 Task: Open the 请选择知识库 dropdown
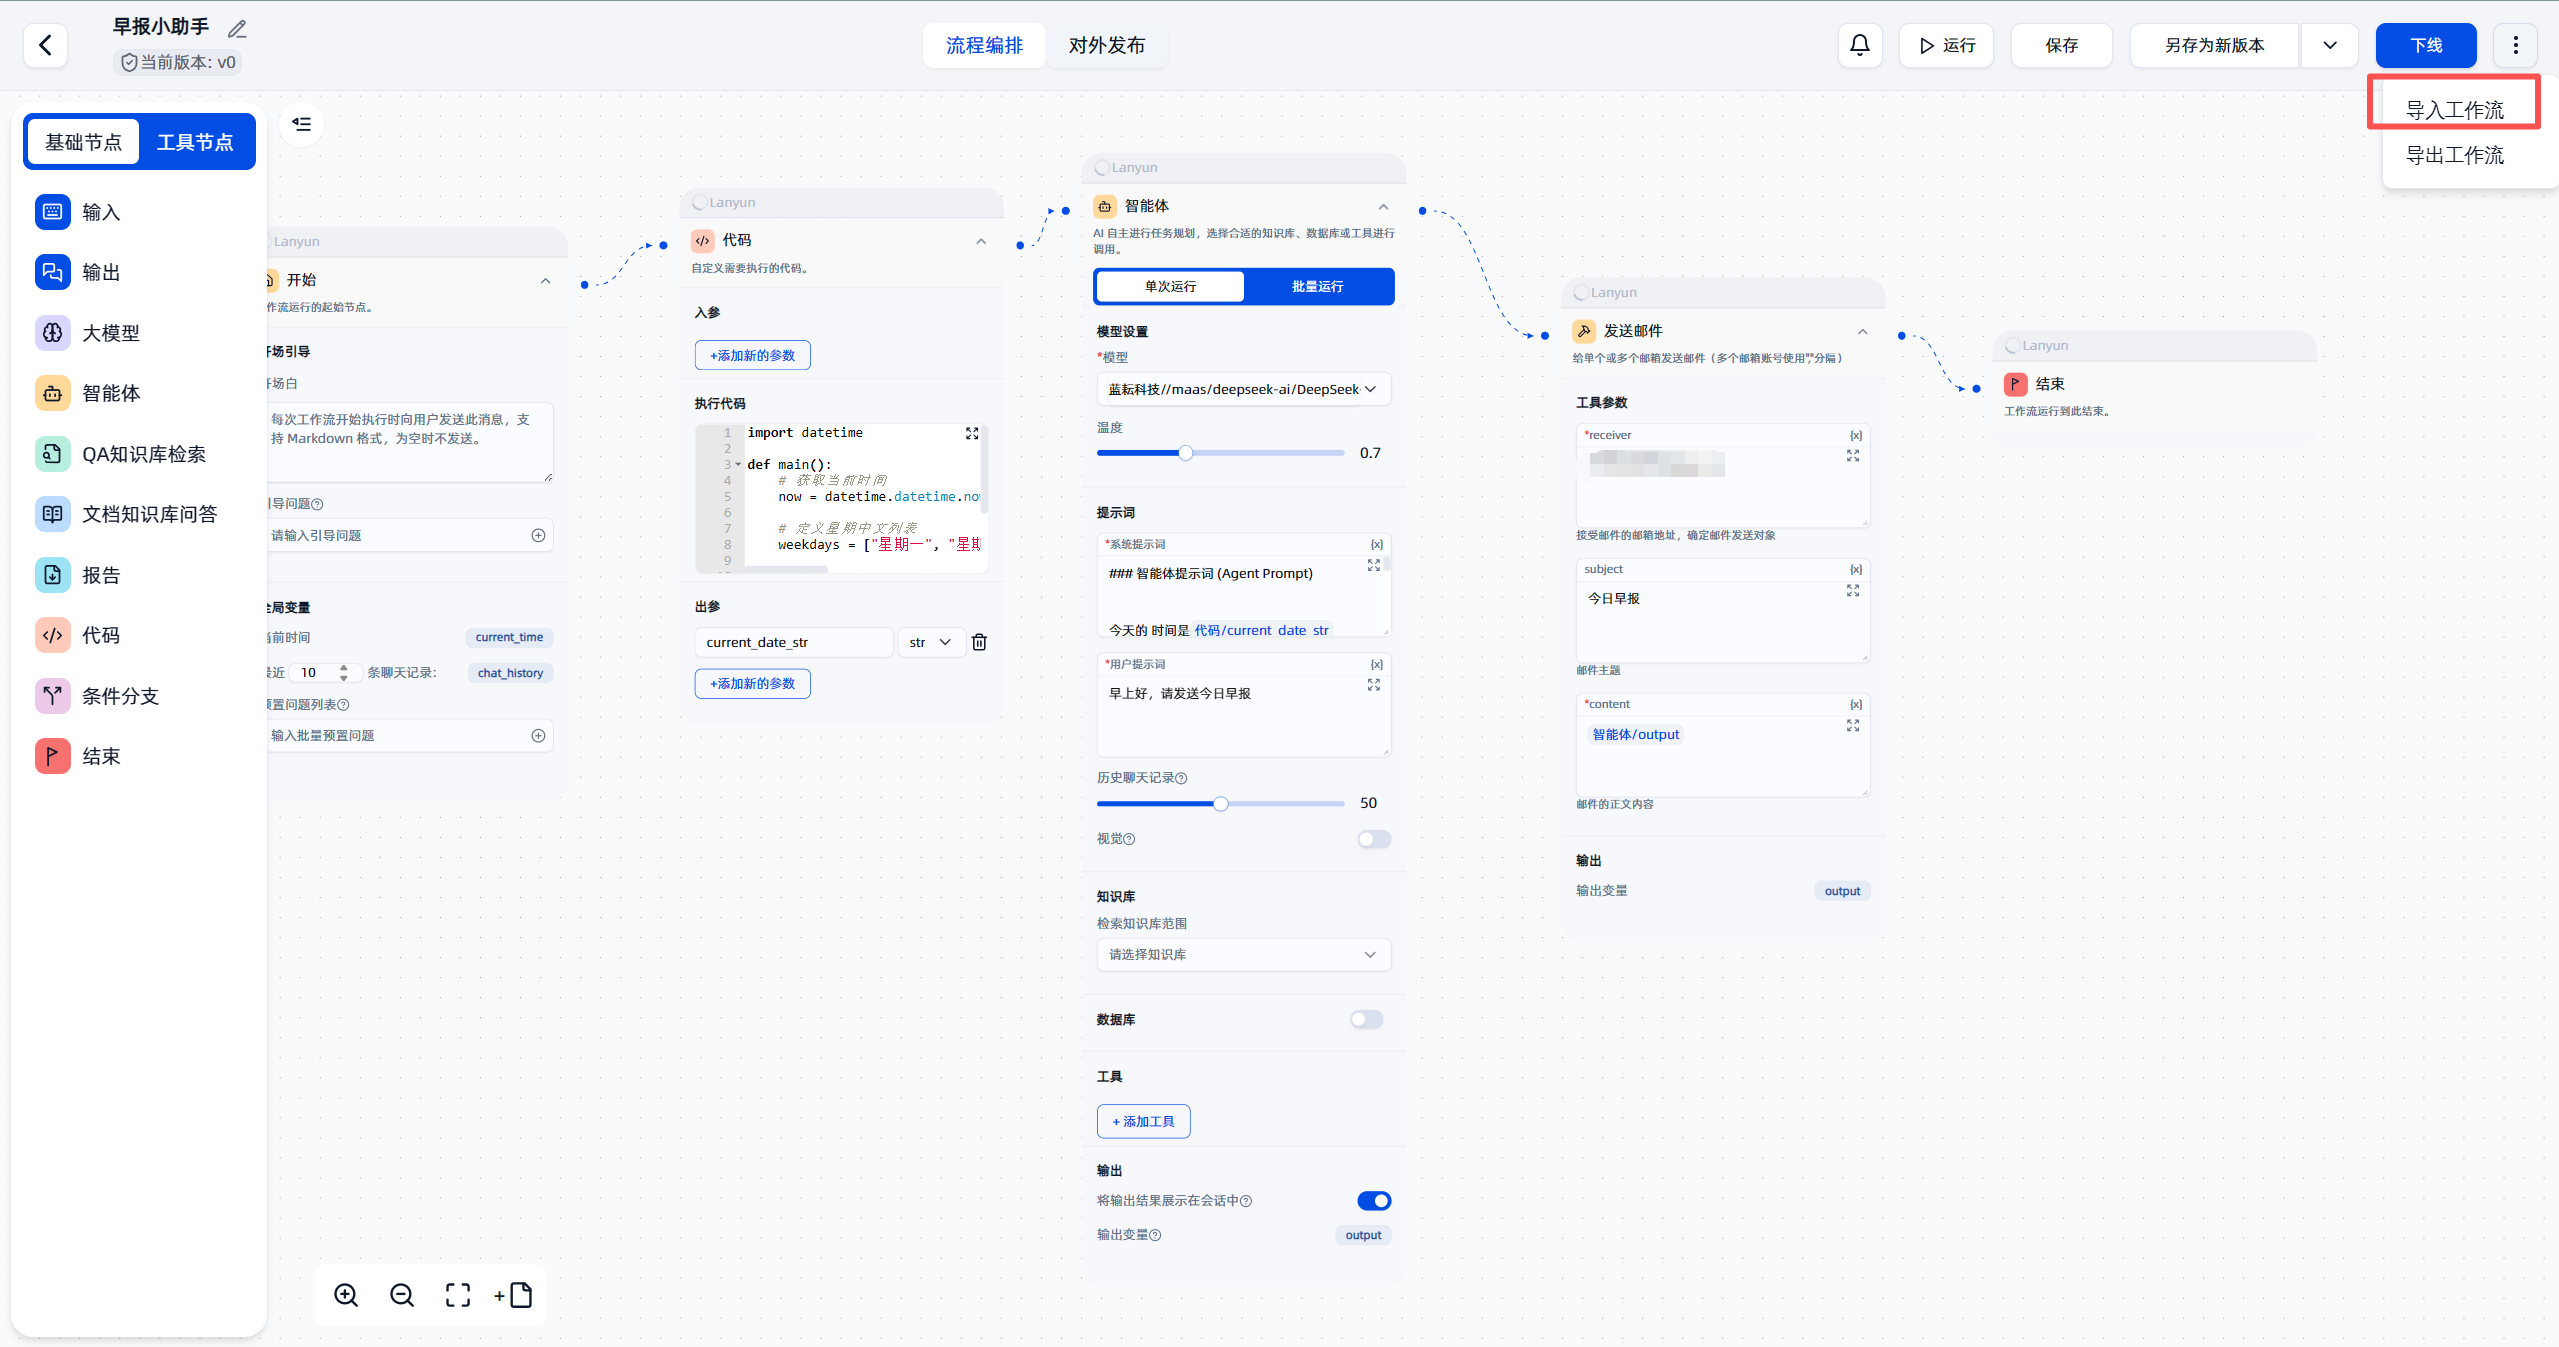tap(1243, 954)
